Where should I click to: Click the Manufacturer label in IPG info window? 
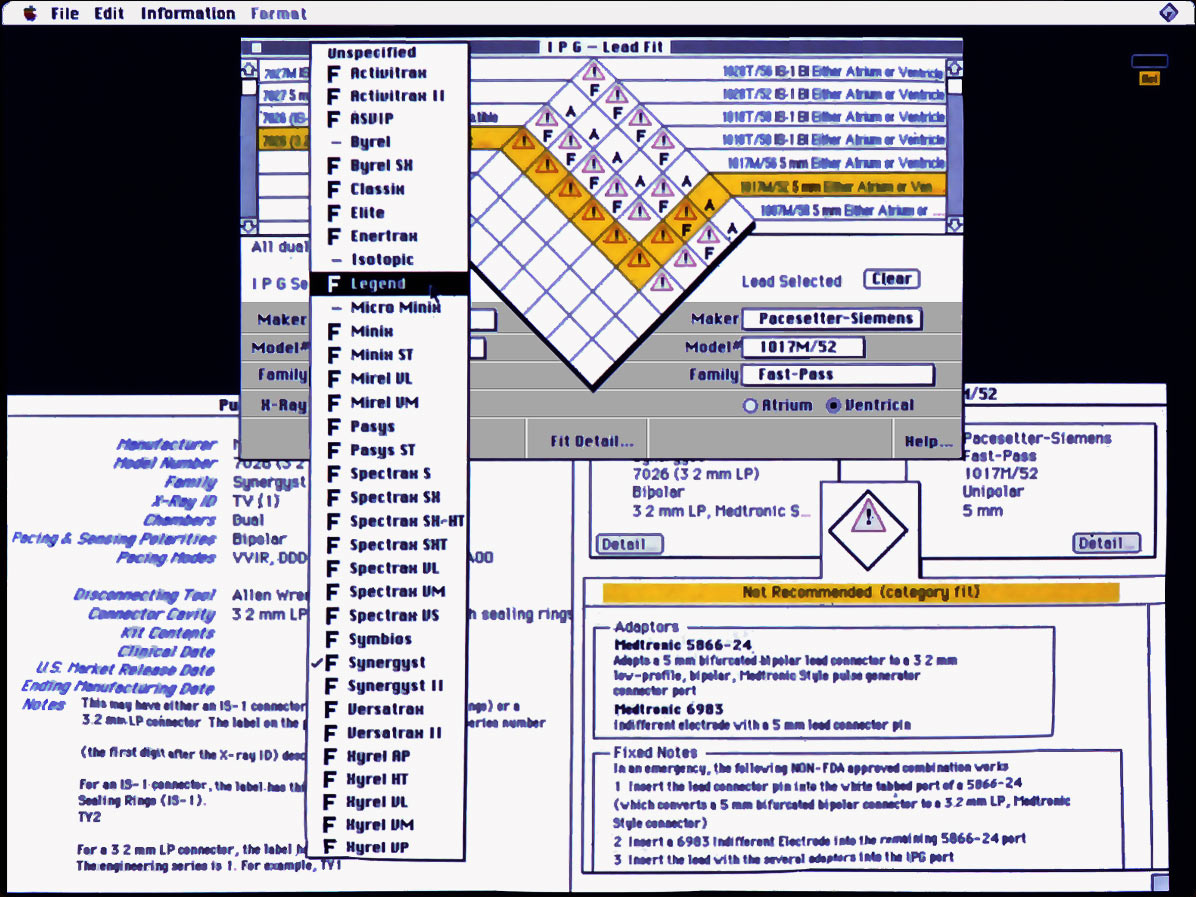pyautogui.click(x=166, y=445)
